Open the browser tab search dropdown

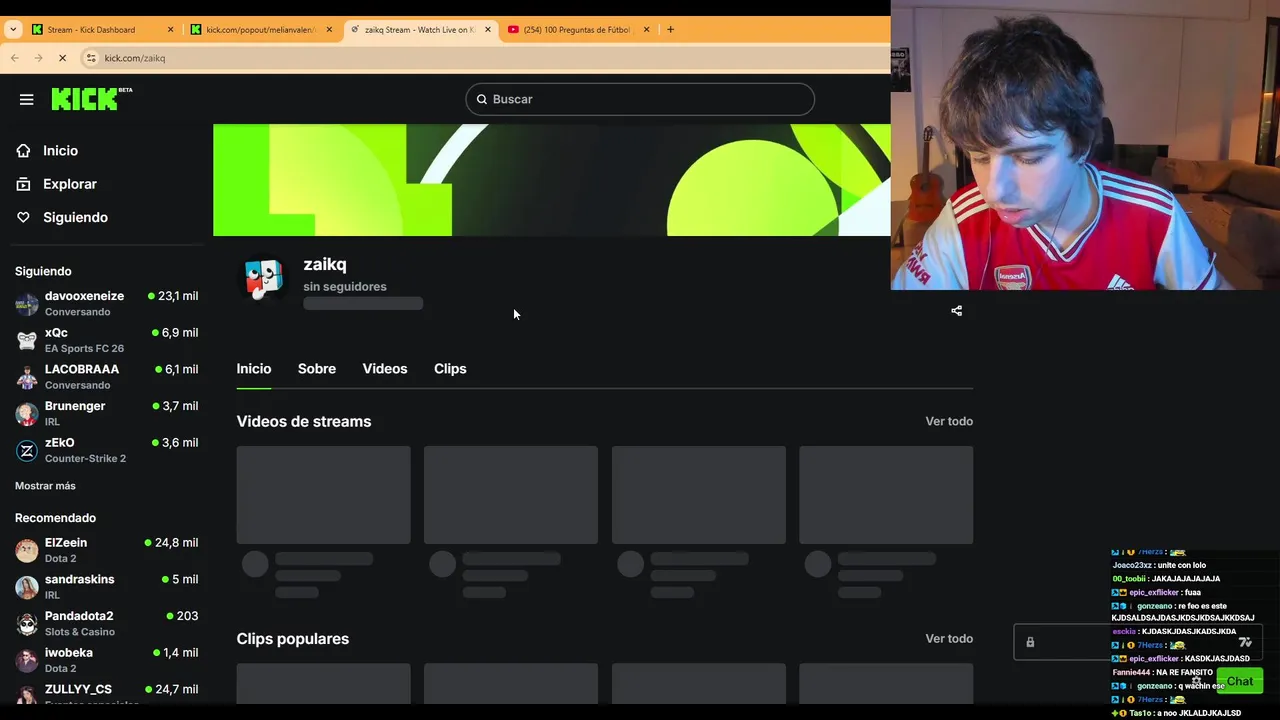[x=13, y=29]
